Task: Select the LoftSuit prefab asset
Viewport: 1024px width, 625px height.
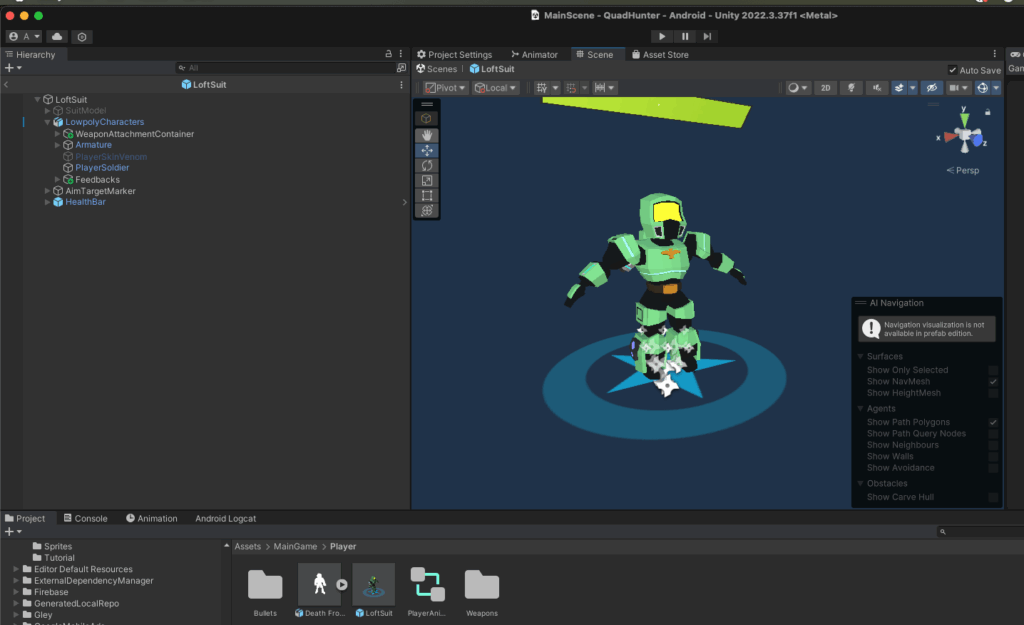Action: click(x=374, y=592)
